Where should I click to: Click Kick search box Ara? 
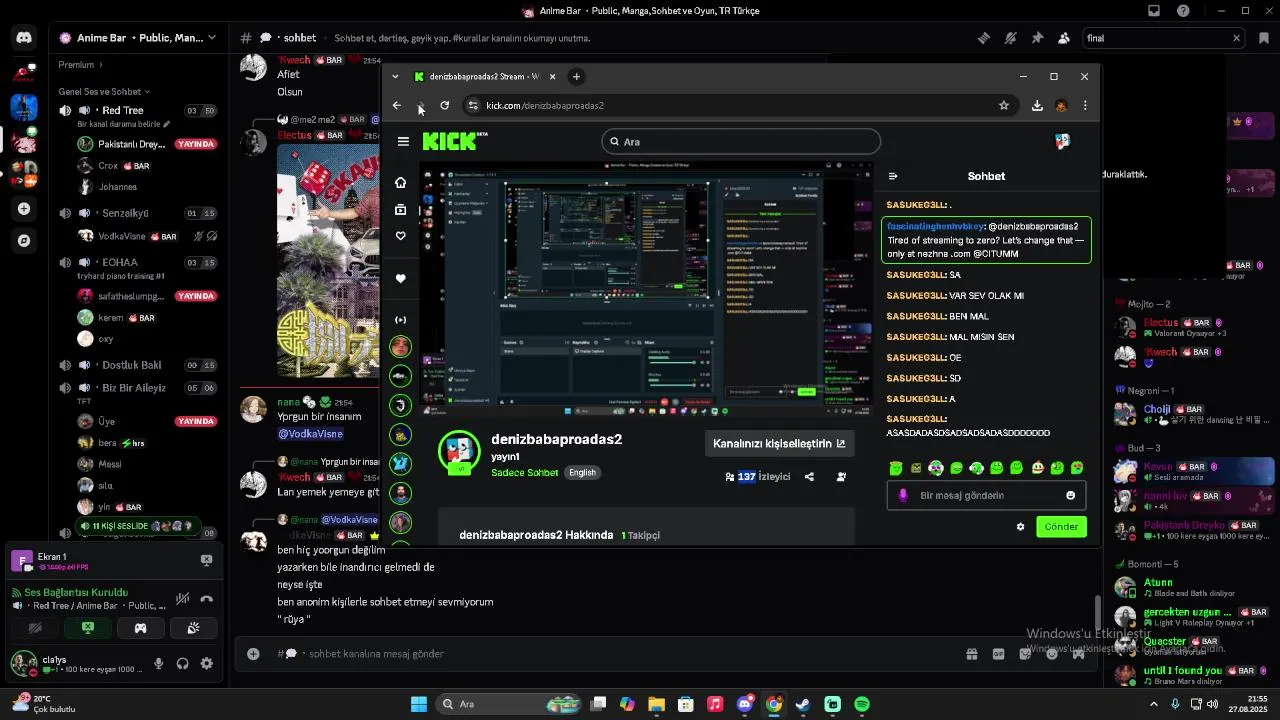741,142
